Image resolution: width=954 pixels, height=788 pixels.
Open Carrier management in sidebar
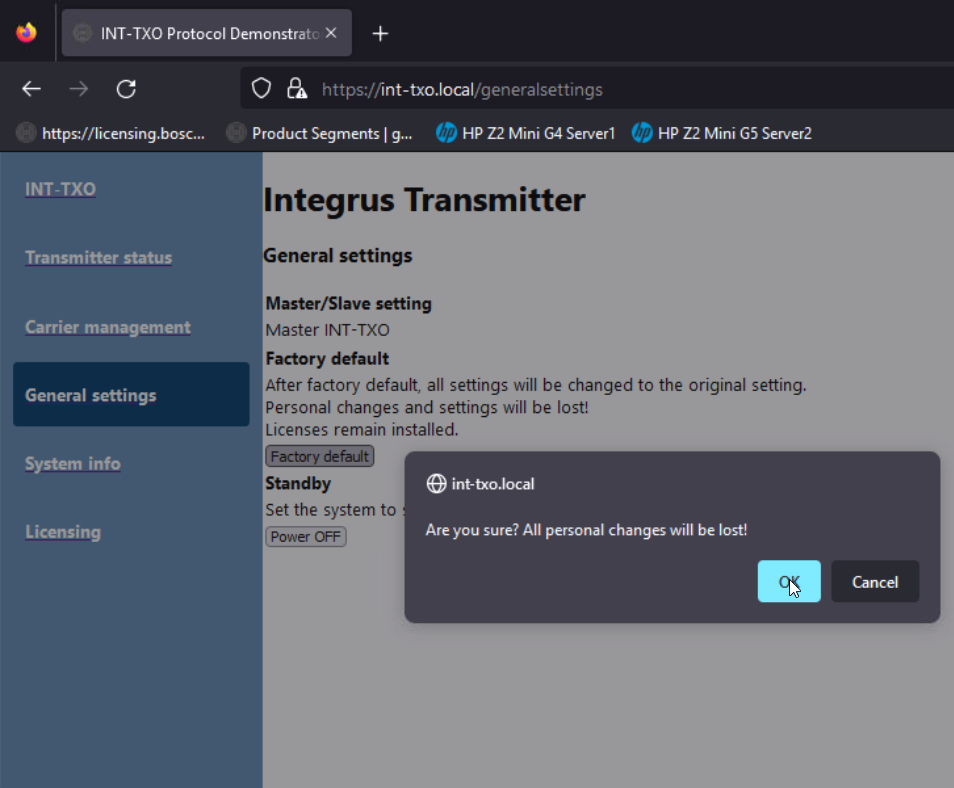107,327
